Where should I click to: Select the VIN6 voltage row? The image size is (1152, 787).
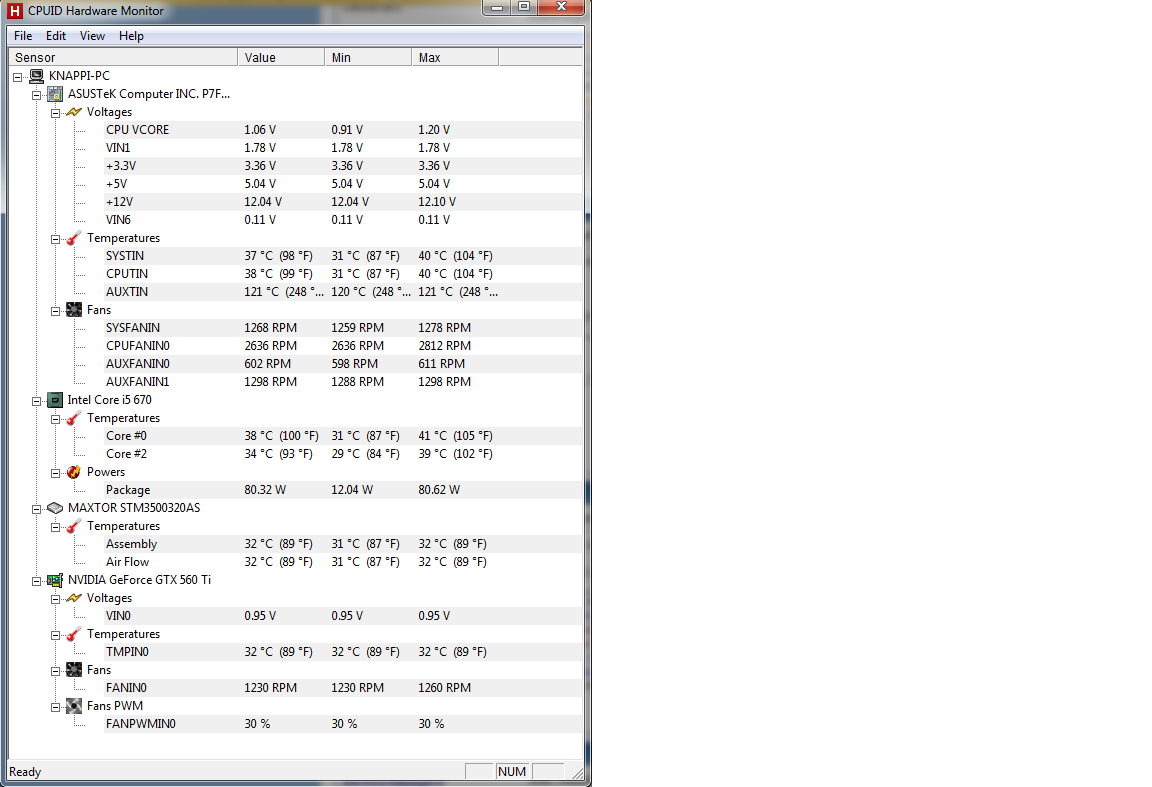tap(343, 220)
